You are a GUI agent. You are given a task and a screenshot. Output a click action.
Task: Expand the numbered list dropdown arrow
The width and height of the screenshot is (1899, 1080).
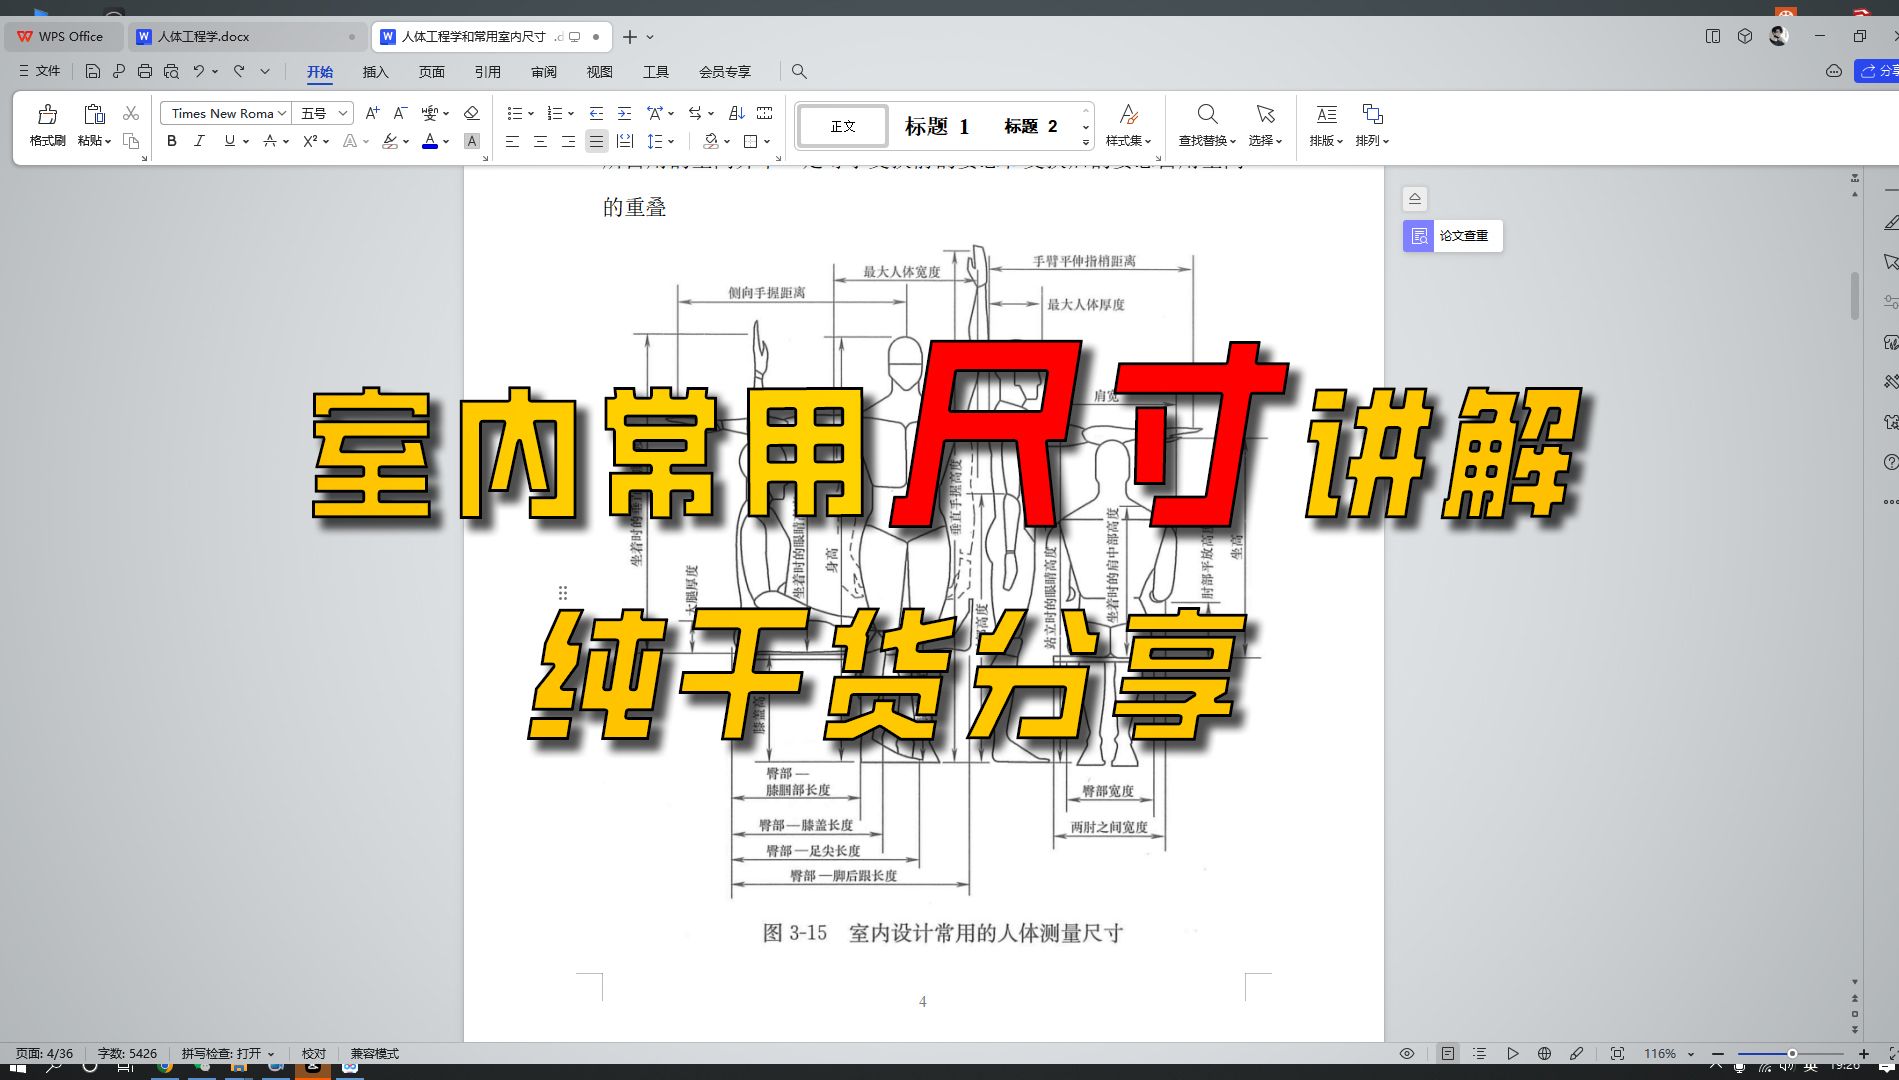click(571, 114)
